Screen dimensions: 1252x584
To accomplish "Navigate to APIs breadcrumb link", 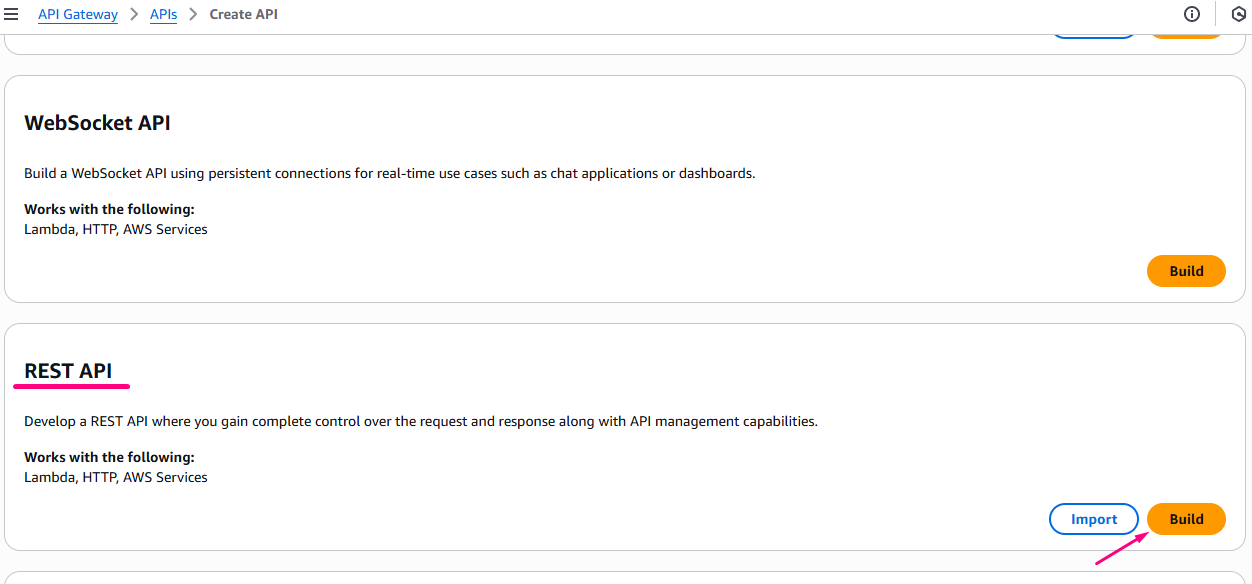I will point(163,15).
